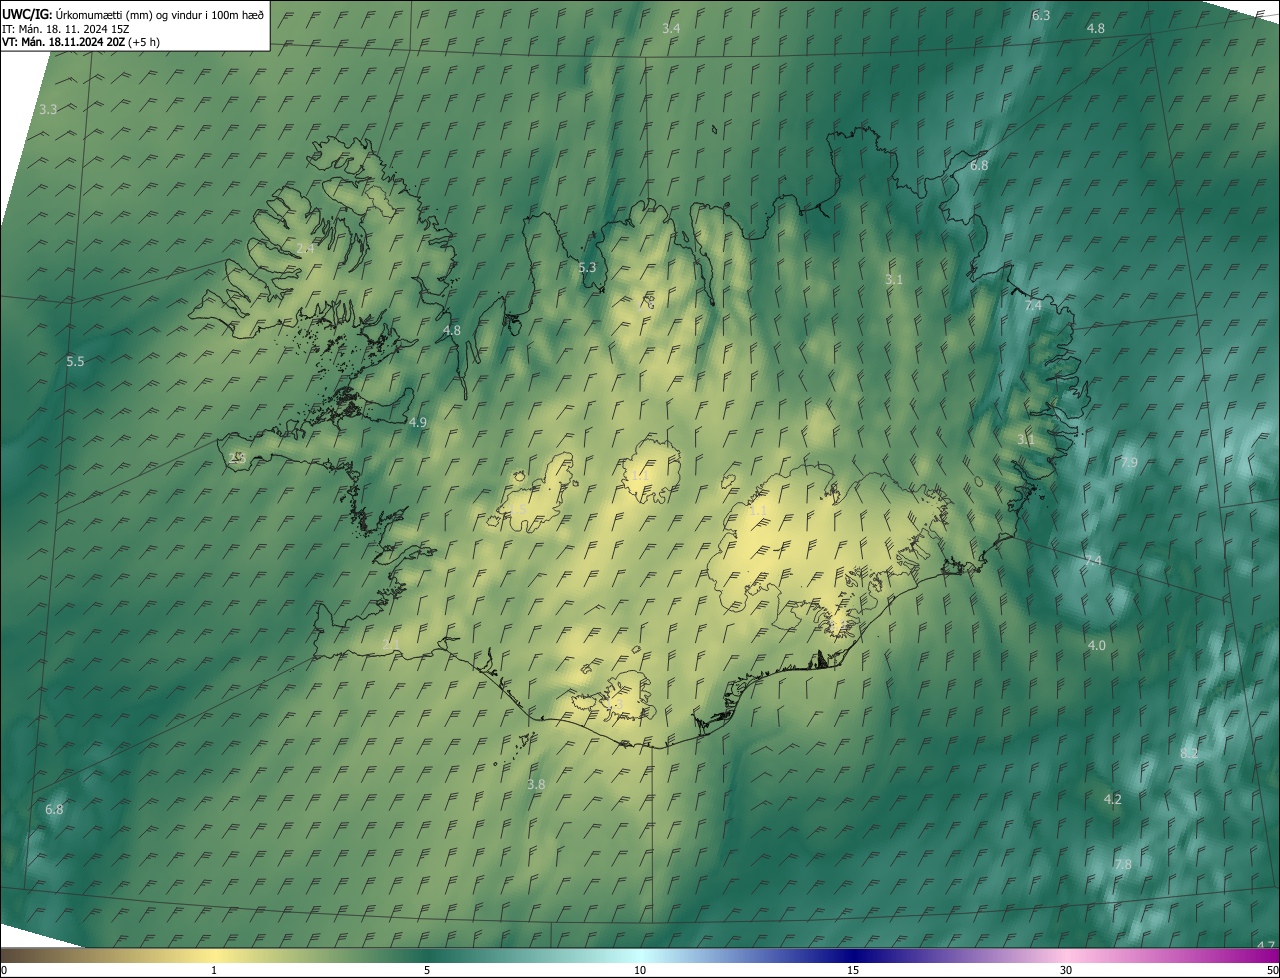This screenshot has width=1280, height=978.
Task: Click the 4.2 value label on the map
Action: tap(1112, 800)
